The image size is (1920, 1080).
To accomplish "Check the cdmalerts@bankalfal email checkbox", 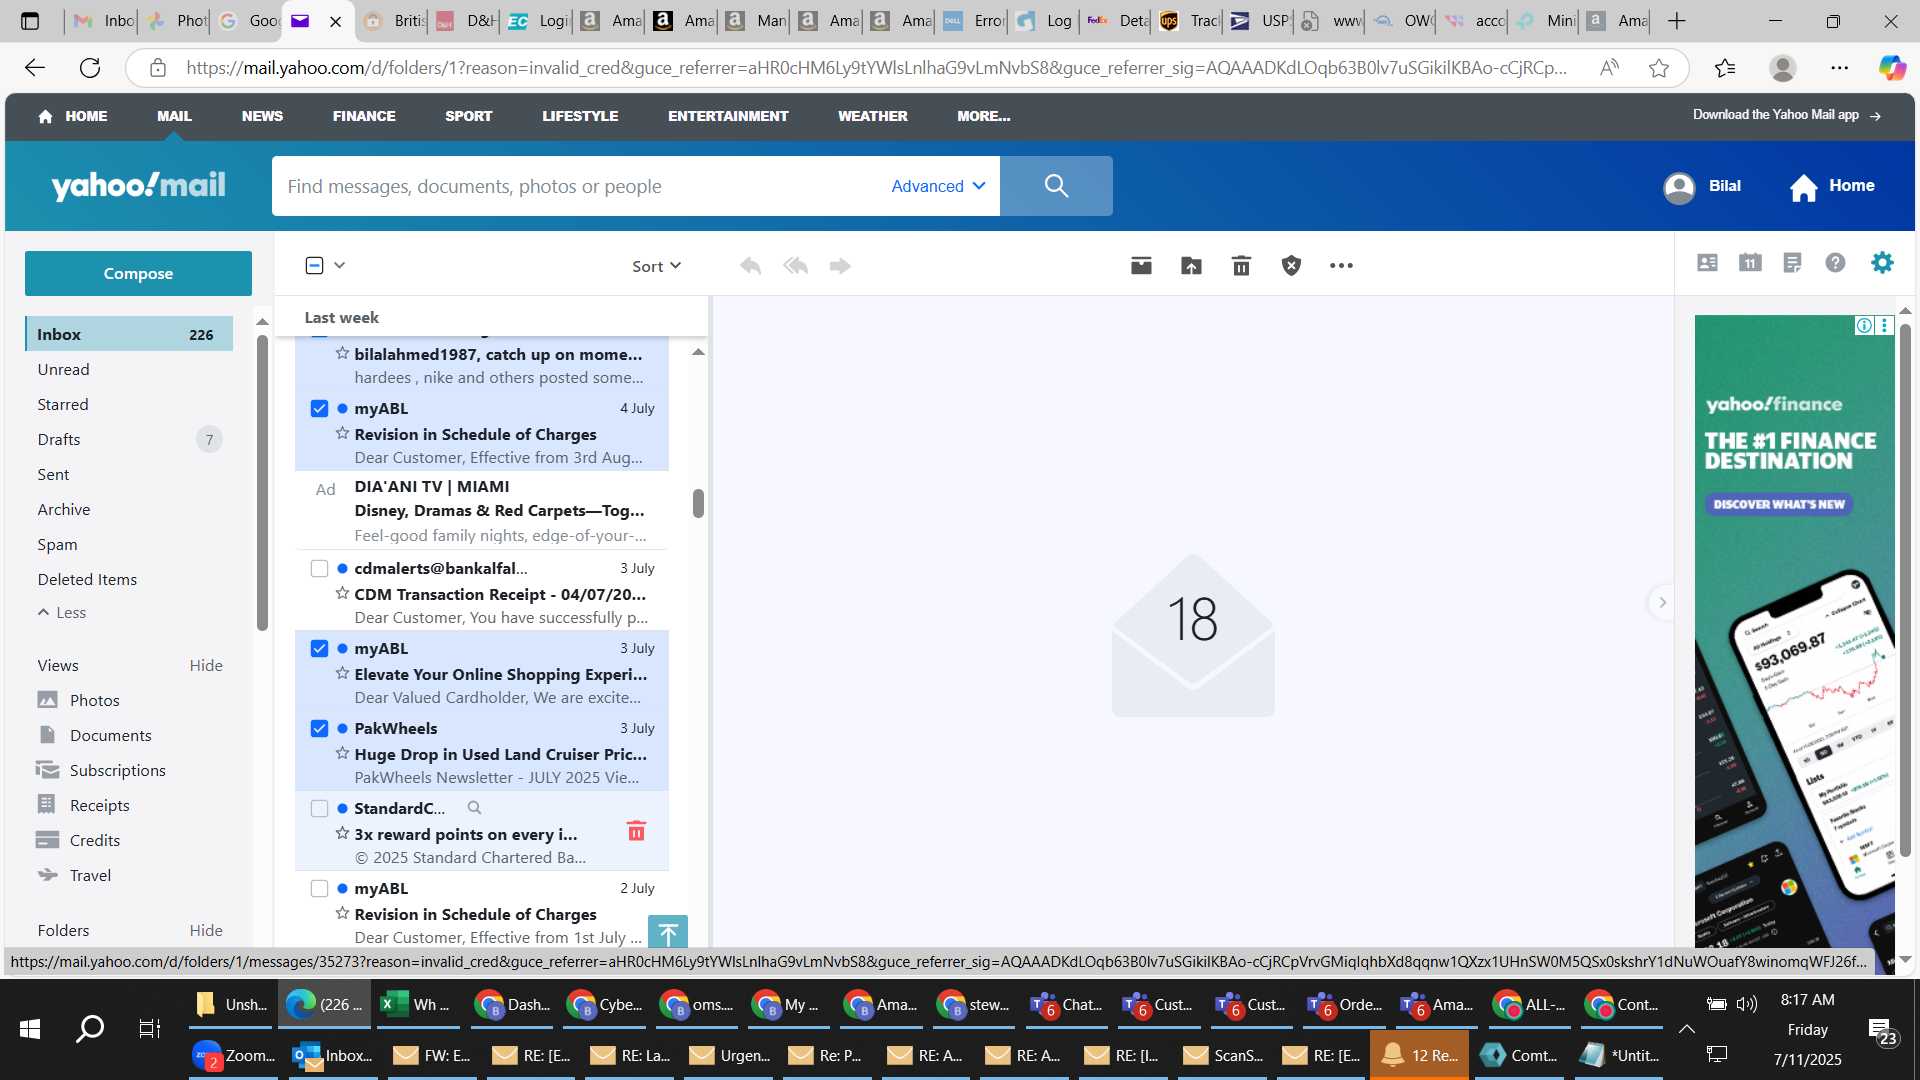I will point(319,568).
